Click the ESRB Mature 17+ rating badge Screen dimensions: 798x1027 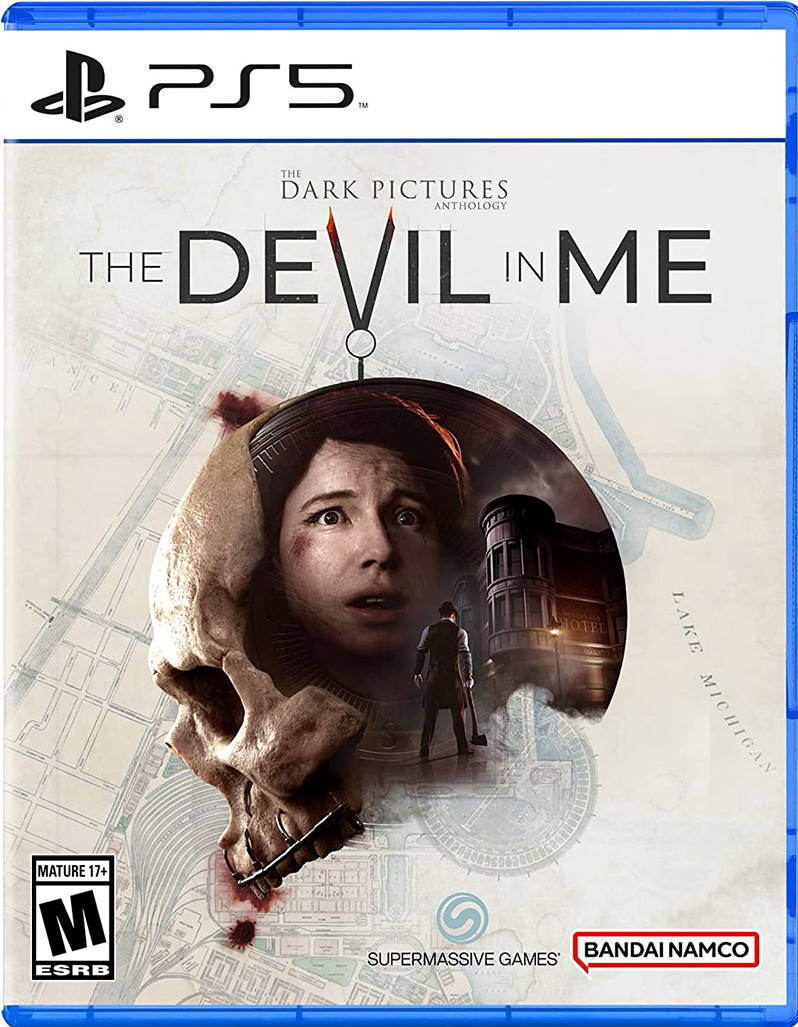73,918
